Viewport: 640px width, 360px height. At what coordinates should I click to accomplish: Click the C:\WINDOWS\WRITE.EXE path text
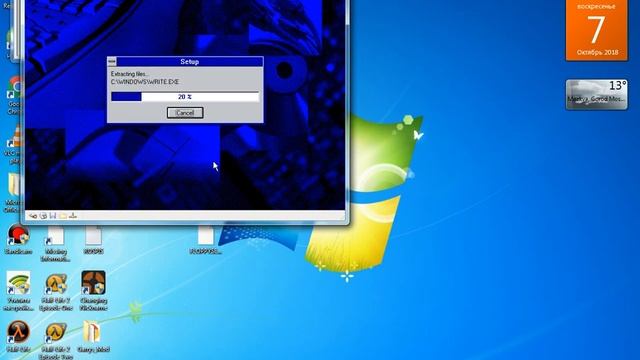point(145,82)
